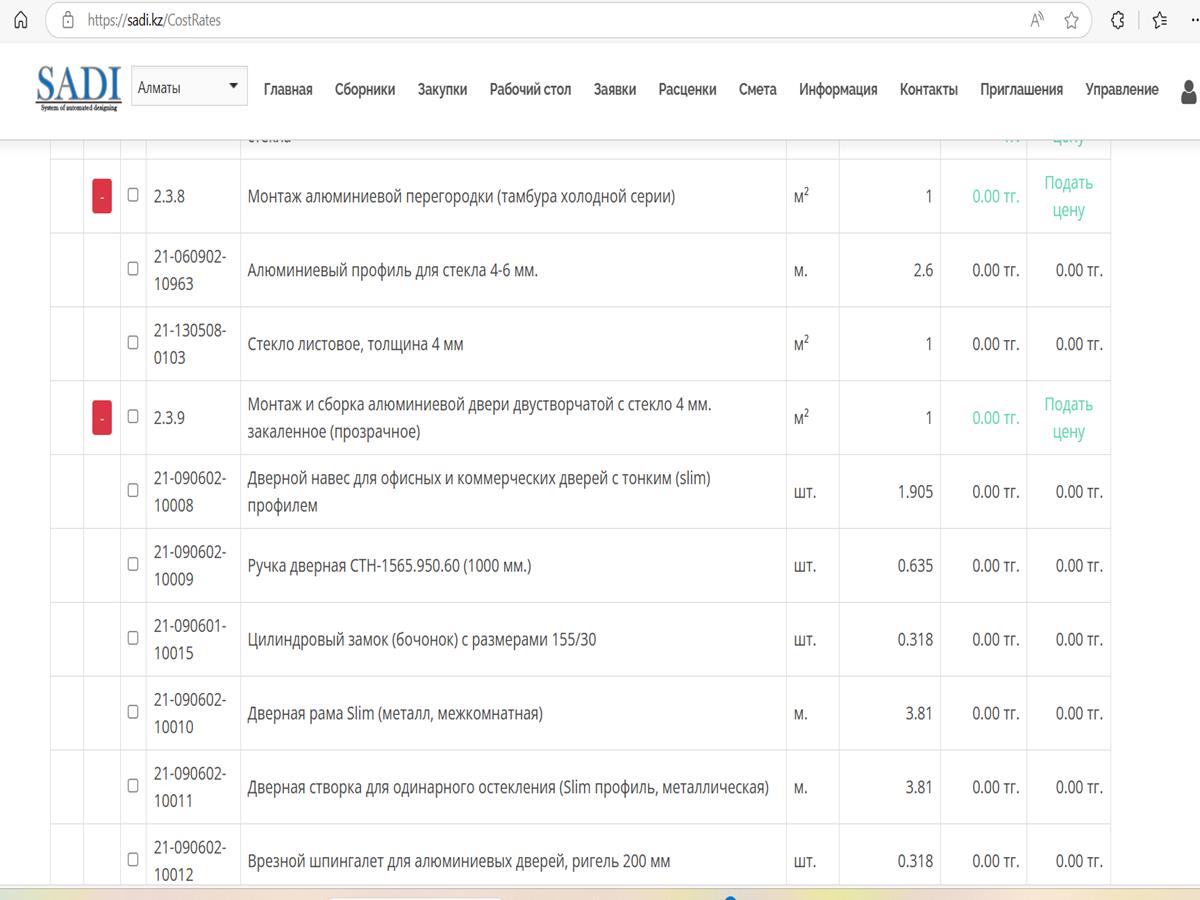Open the favorites list icon
The width and height of the screenshot is (1200, 900).
pos(1159,20)
